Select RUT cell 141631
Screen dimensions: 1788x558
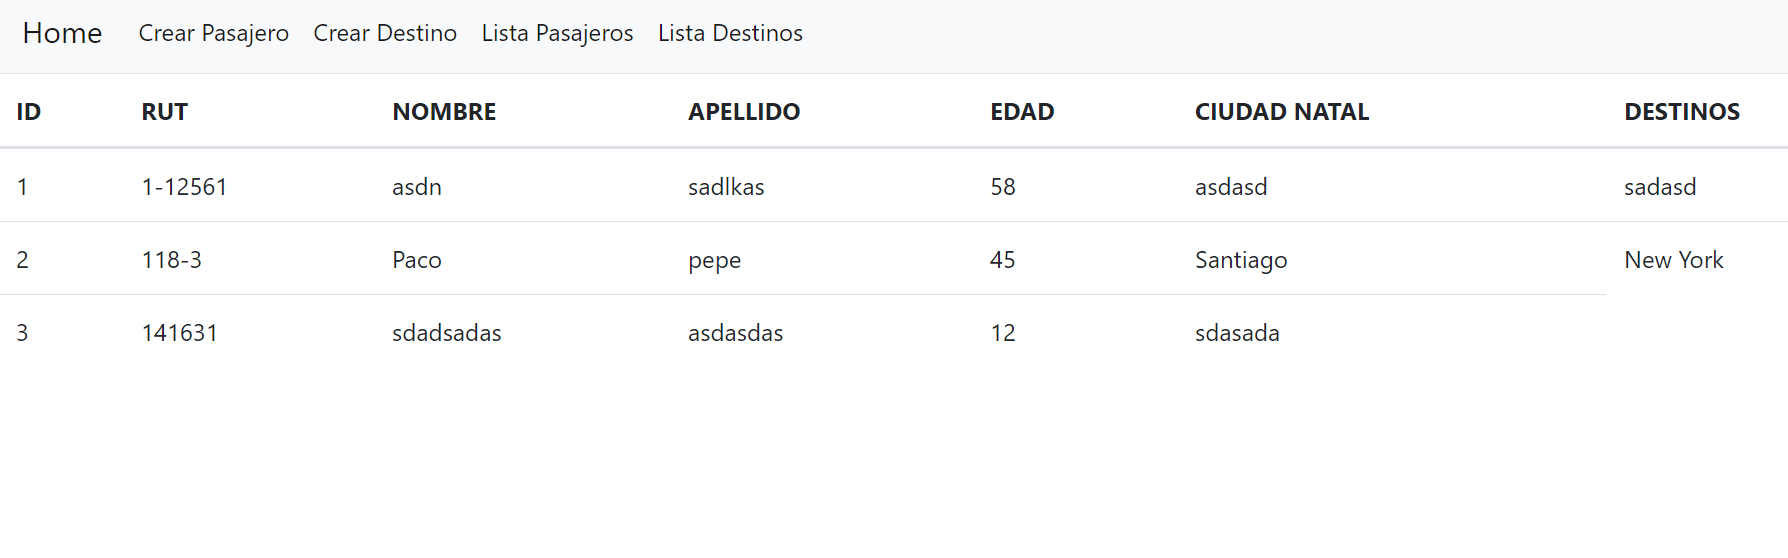[180, 333]
